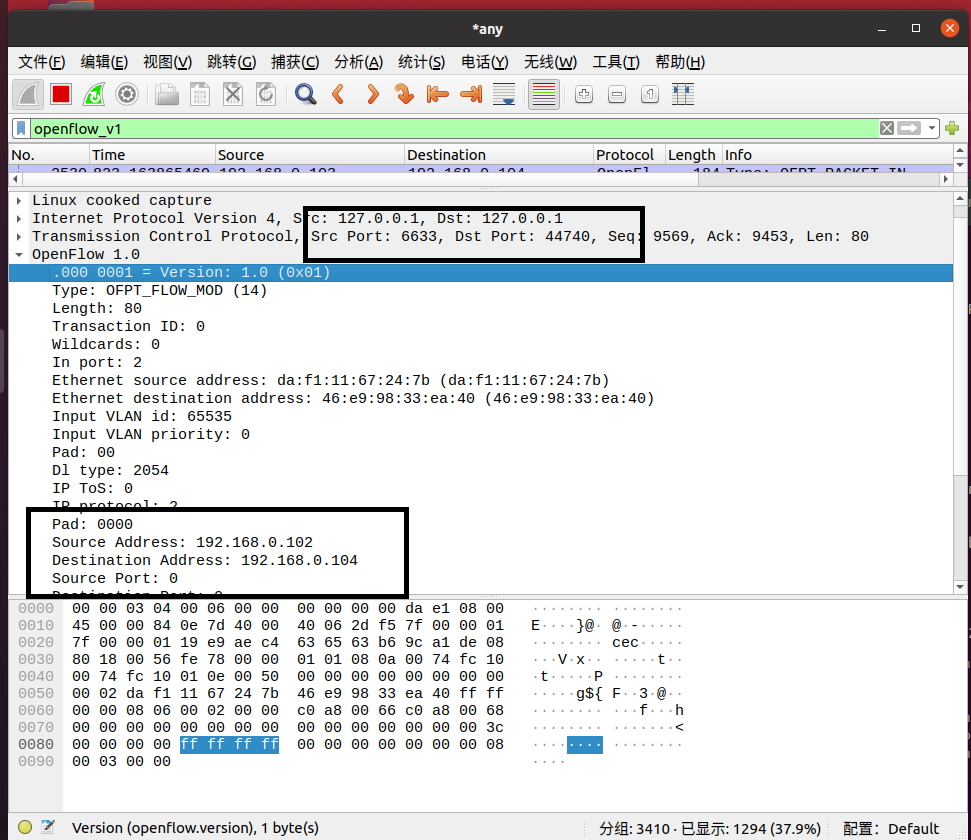Image resolution: width=971 pixels, height=840 pixels.
Task: Zoom in on main window text
Action: click(x=584, y=95)
